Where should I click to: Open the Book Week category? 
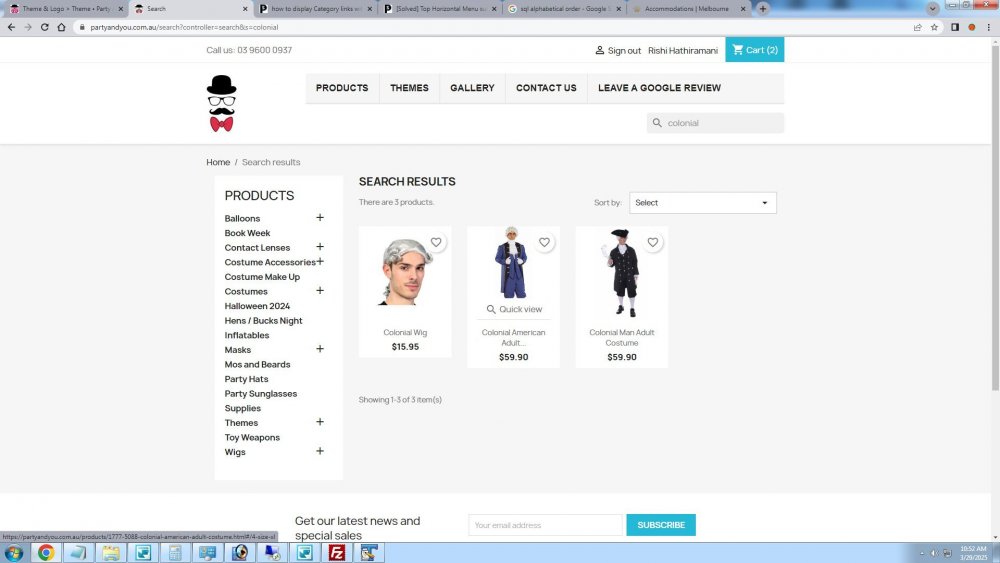click(247, 233)
